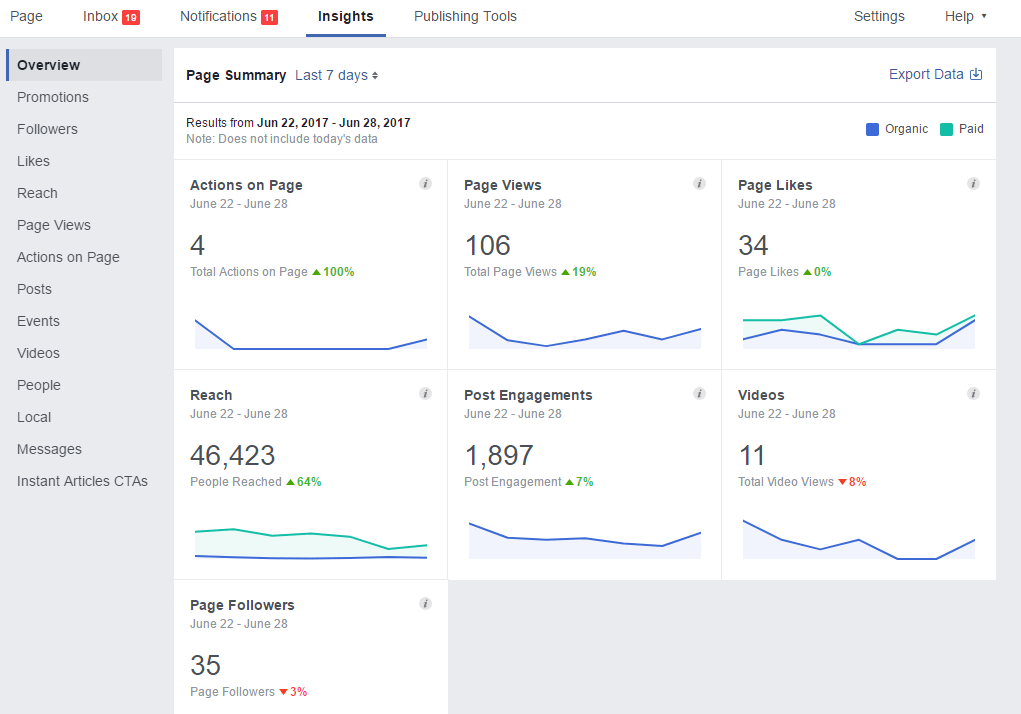View info about Actions on Page metric
The image size is (1021, 714).
[x=425, y=183]
